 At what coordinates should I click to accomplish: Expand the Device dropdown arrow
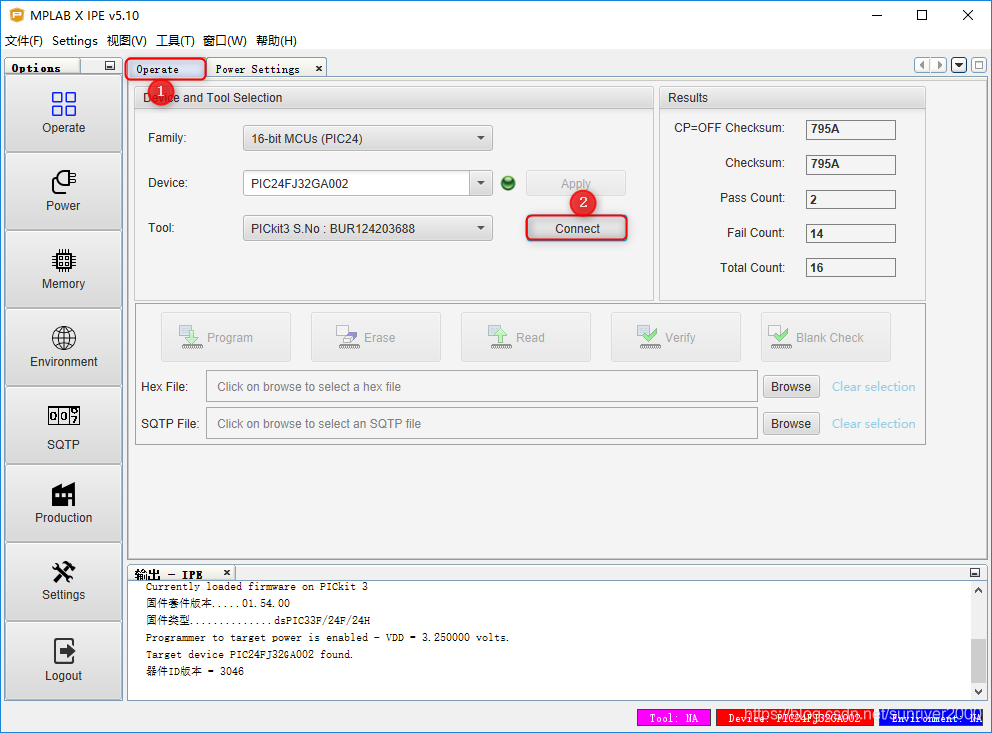coord(481,183)
